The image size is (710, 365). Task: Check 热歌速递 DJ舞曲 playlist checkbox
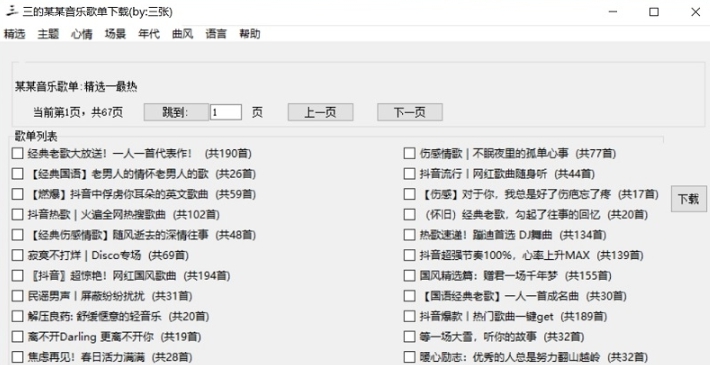[x=409, y=235]
